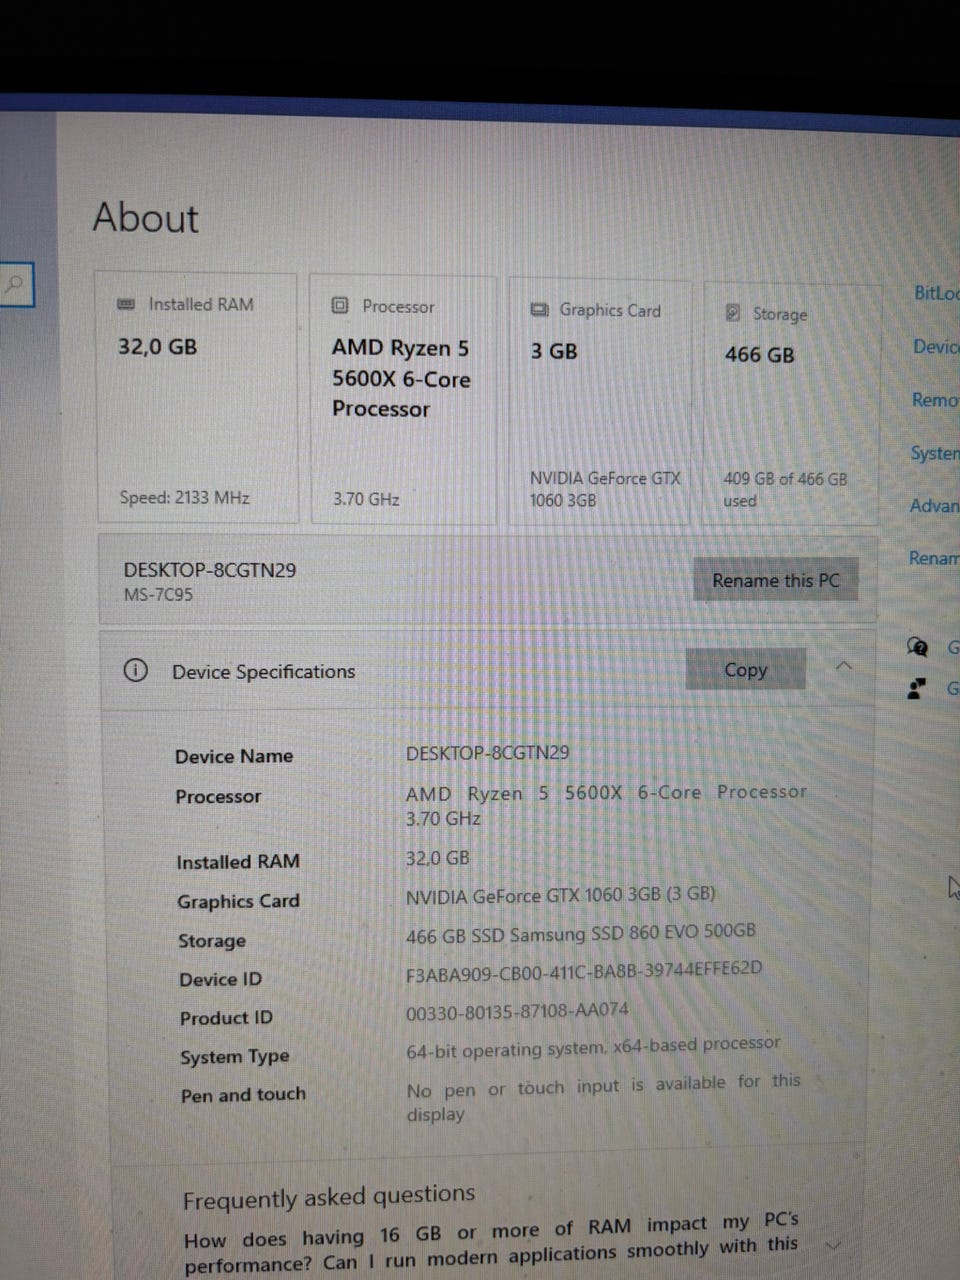Open the Device Manager link
This screenshot has width=960, height=1280.
(936, 346)
